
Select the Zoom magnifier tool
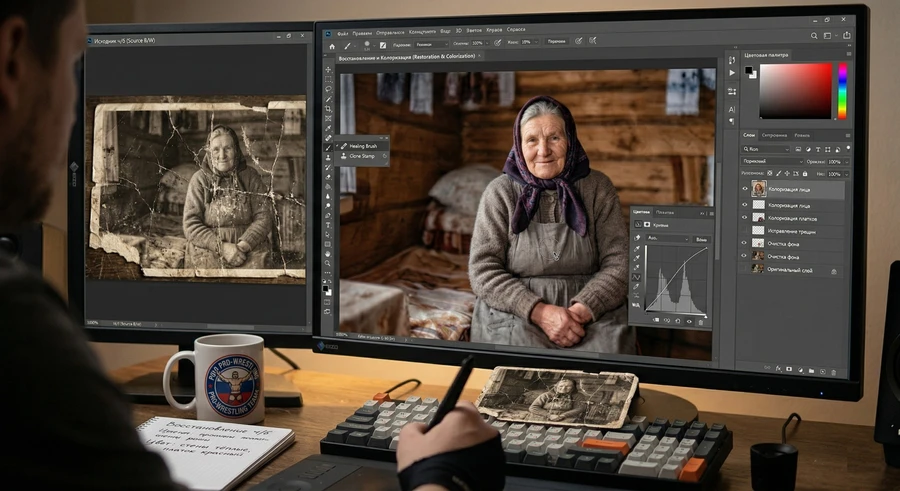tap(328, 263)
